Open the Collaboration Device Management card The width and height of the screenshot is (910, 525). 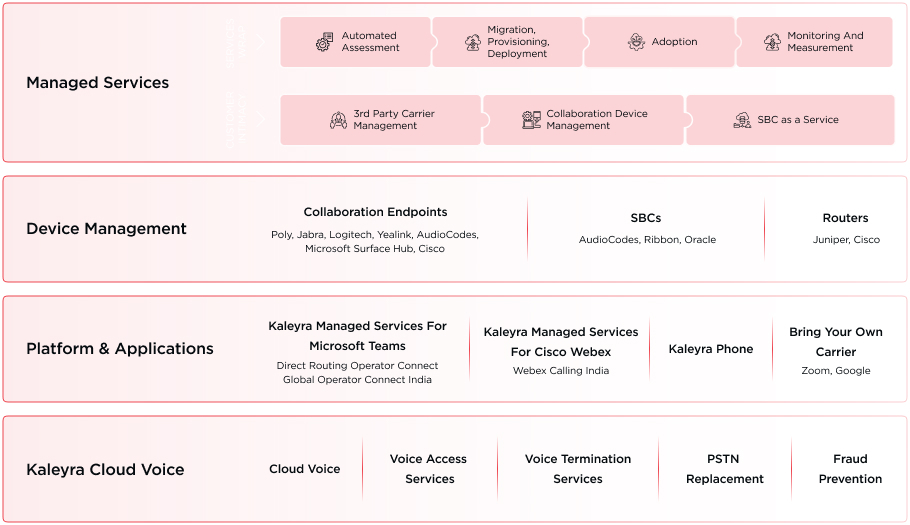583,120
